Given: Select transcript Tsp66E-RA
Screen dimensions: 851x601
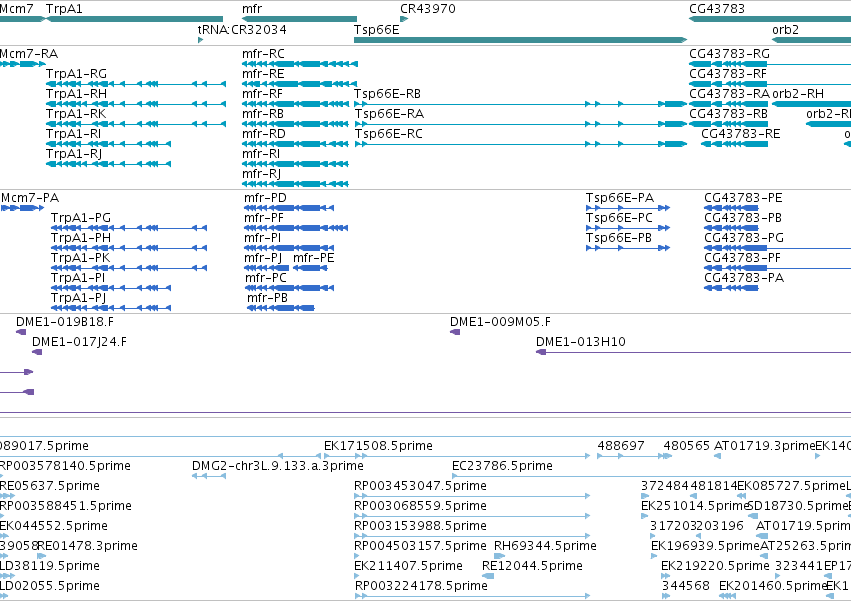Looking at the screenshot, I should (x=520, y=124).
